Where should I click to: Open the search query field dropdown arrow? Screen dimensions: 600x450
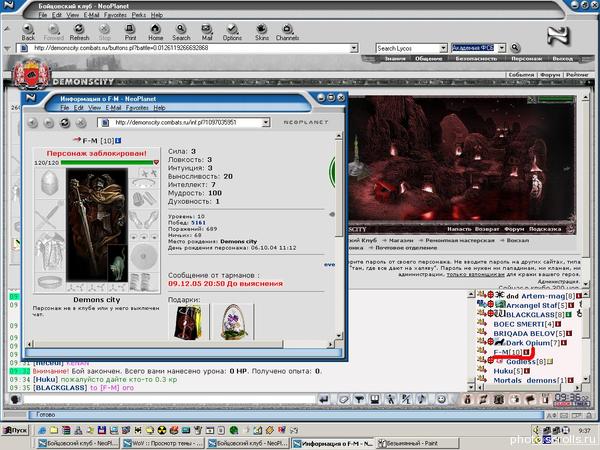tap(502, 48)
